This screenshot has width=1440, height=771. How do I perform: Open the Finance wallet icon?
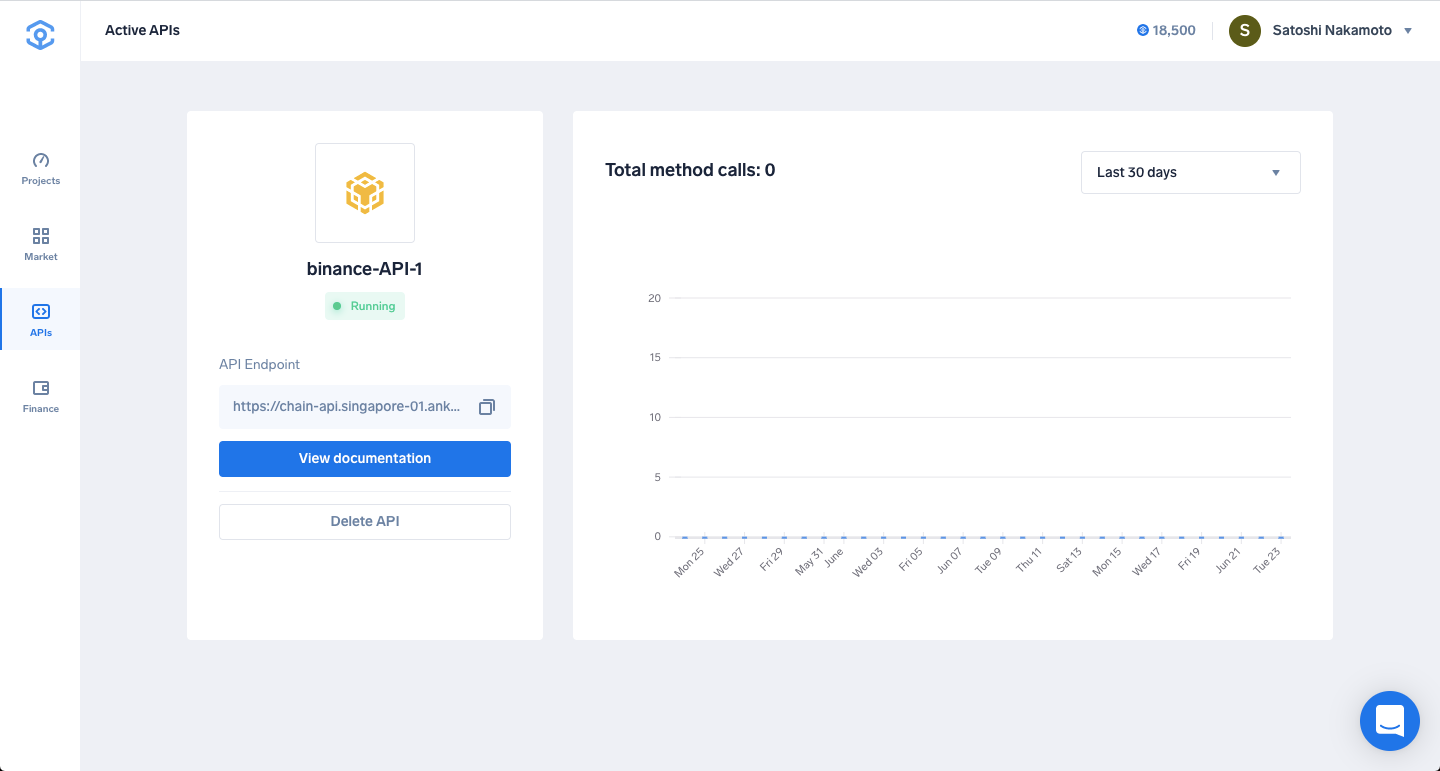[41, 388]
